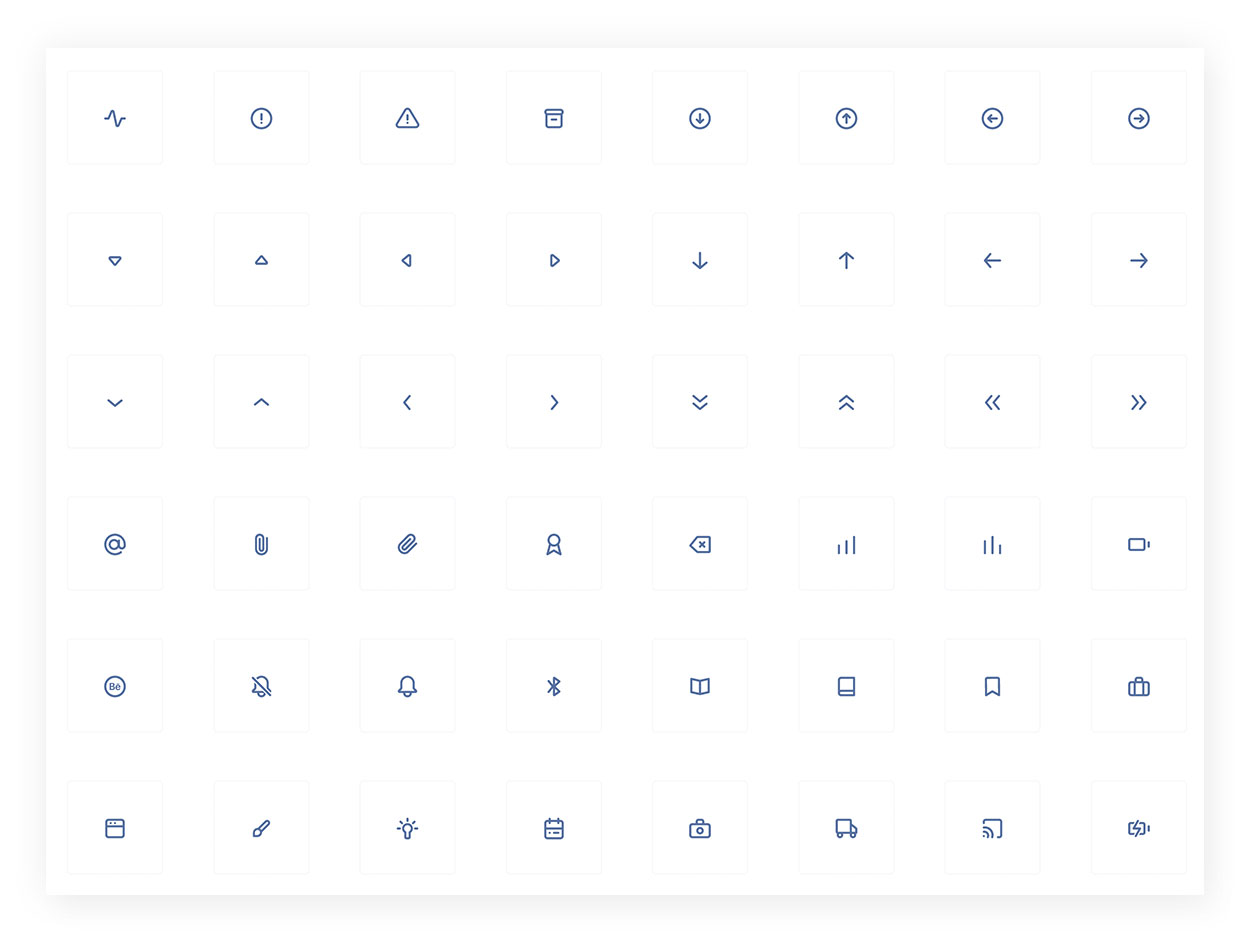The width and height of the screenshot is (1251, 937).
Task: Select the Bluetooth symbol icon
Action: point(554,686)
